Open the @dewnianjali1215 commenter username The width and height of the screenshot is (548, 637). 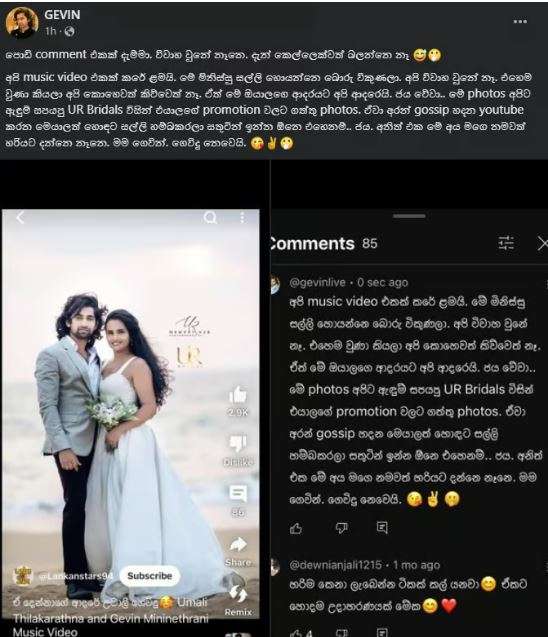335,565
